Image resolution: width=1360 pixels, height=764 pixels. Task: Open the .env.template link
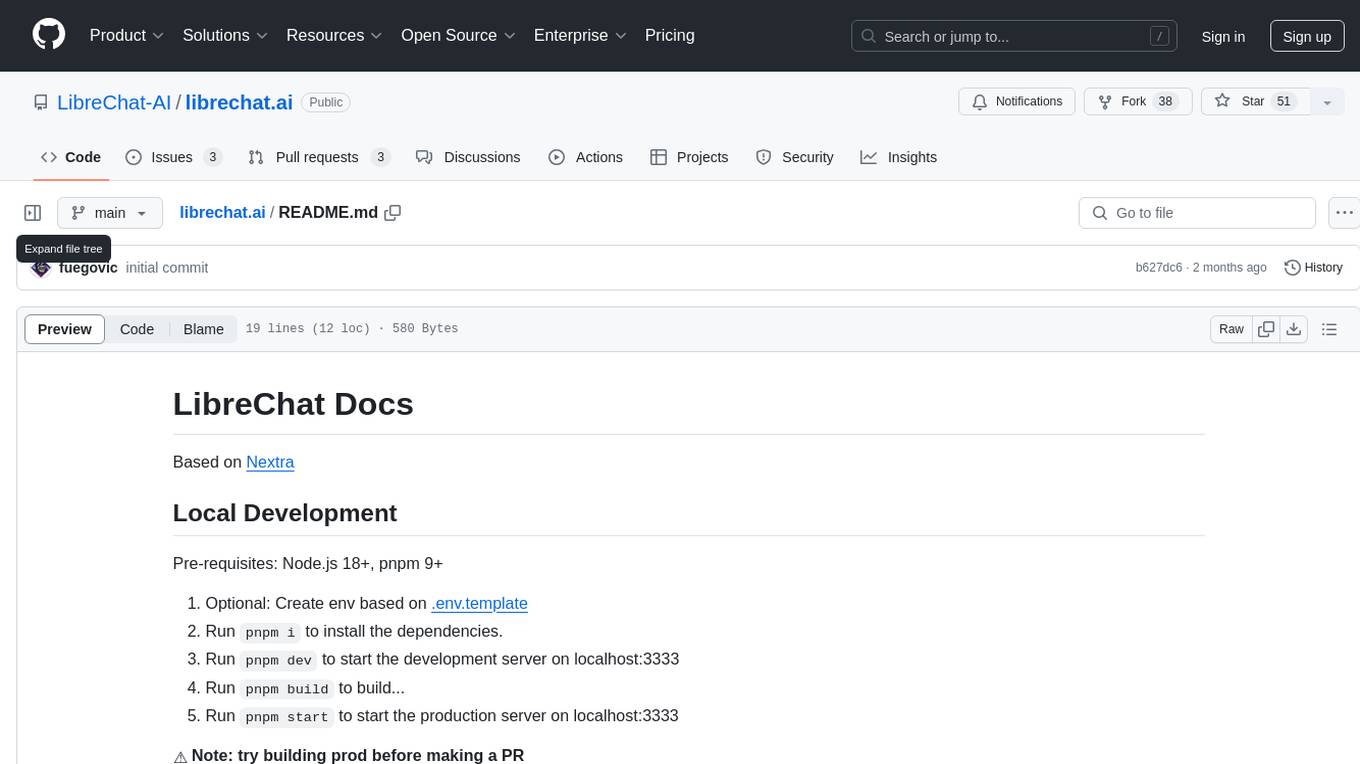click(x=480, y=603)
